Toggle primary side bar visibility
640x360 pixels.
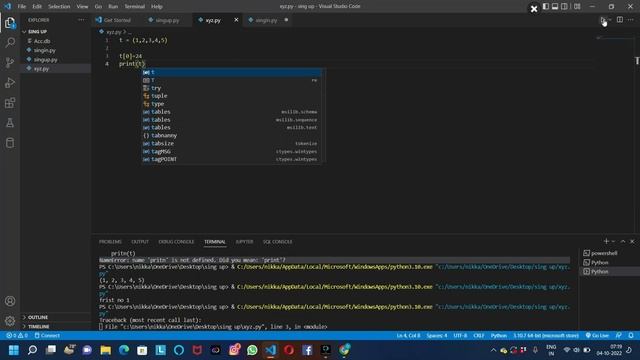(x=546, y=7)
